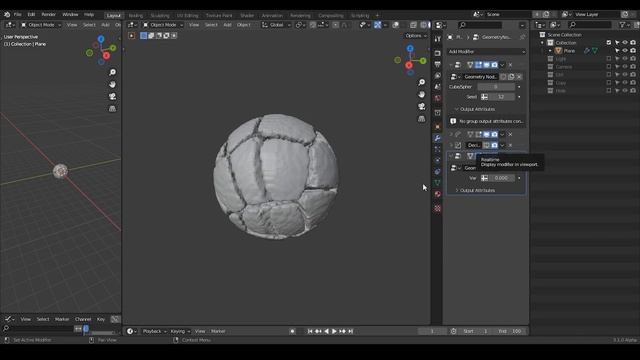Unlink the Geometry Nodes node group
The height and width of the screenshot is (360, 640).
point(519,77)
